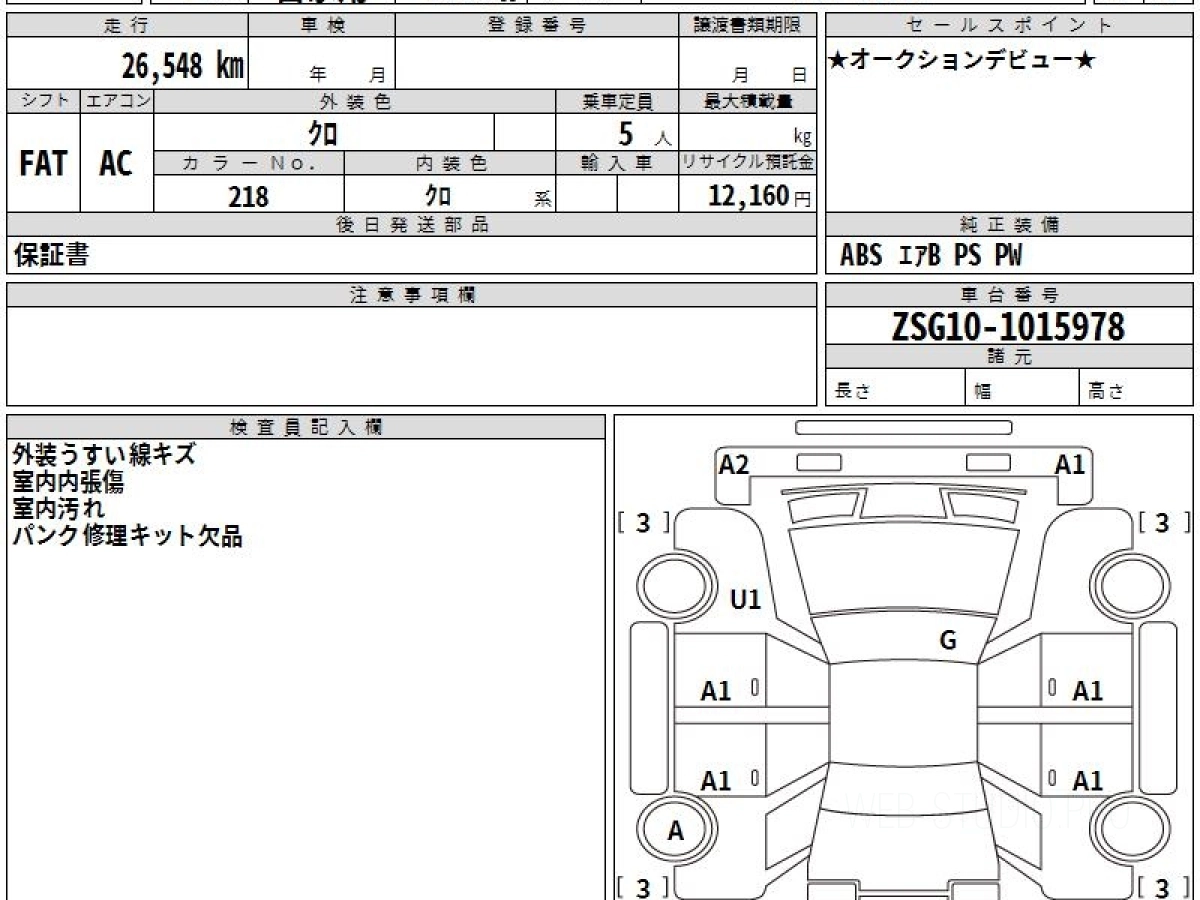Click the 内装色 header

[x=450, y=164]
